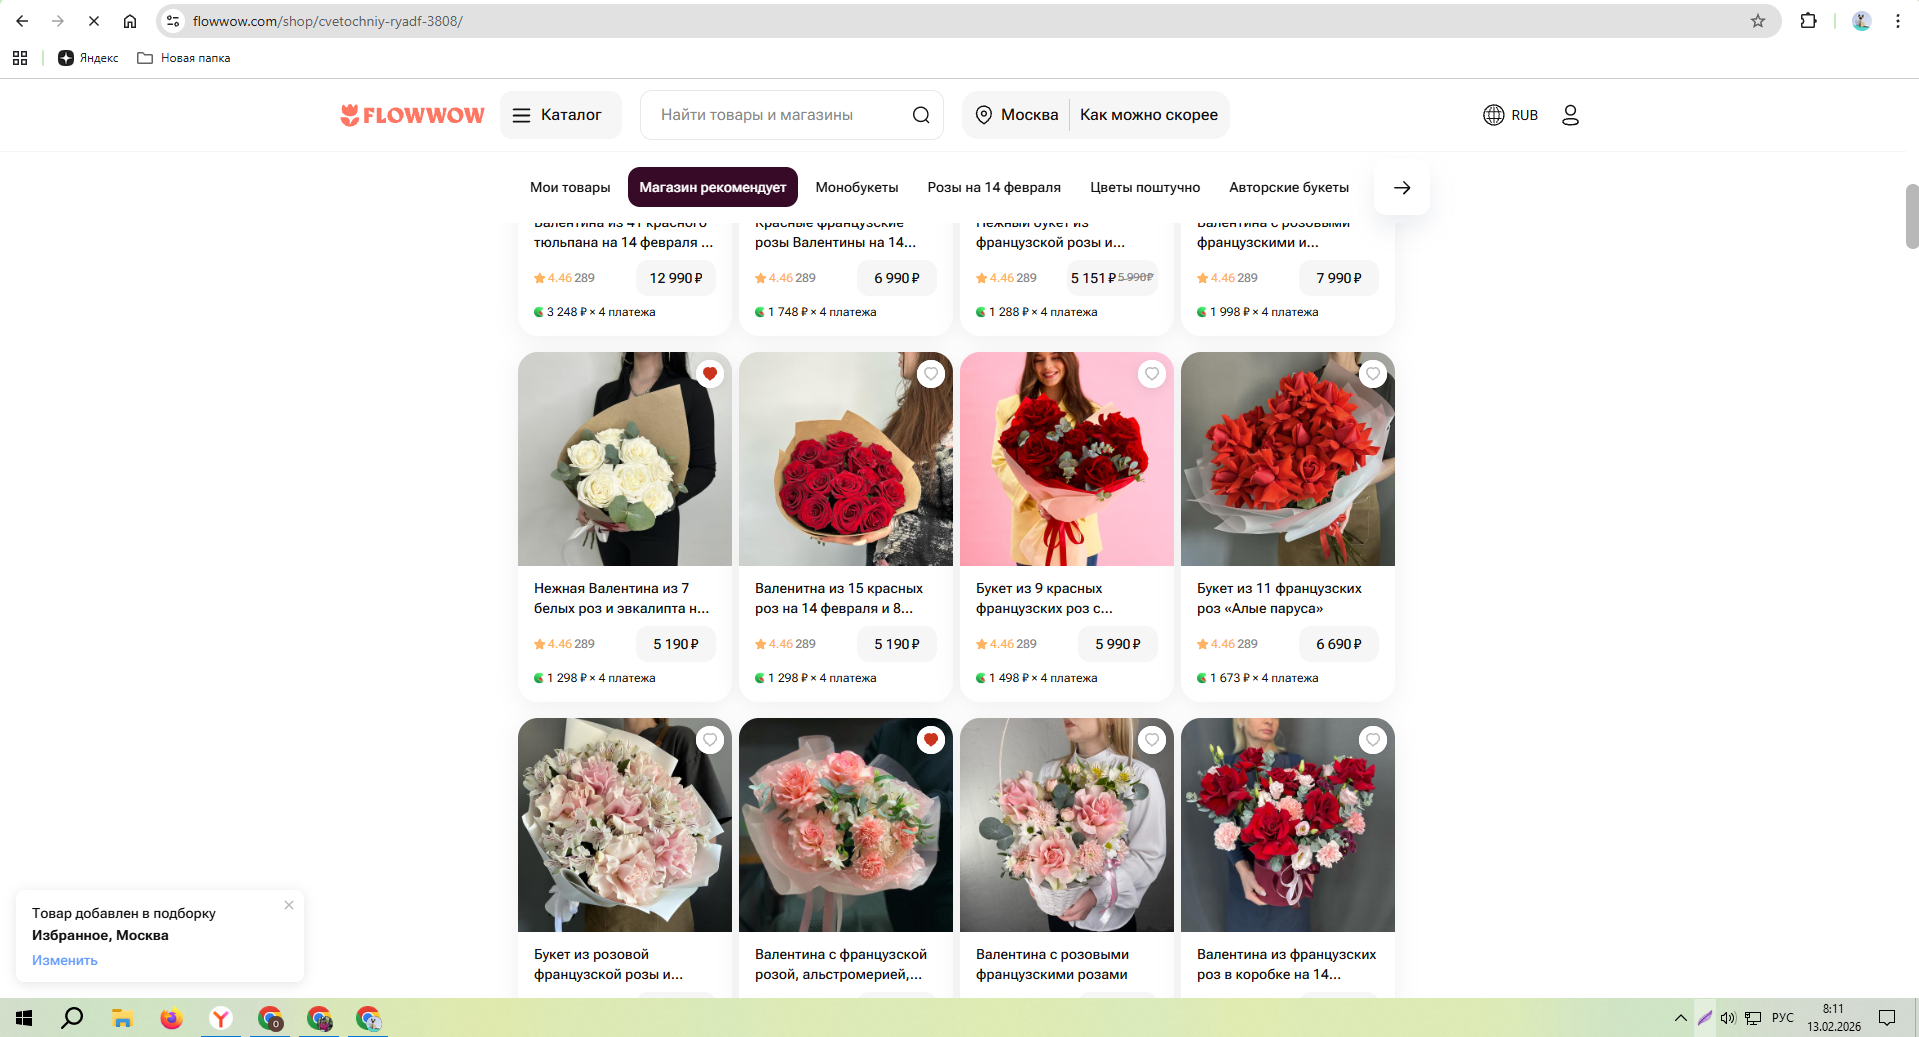Show hidden system tray icons
Image resolution: width=1919 pixels, height=1037 pixels.
(x=1680, y=1018)
